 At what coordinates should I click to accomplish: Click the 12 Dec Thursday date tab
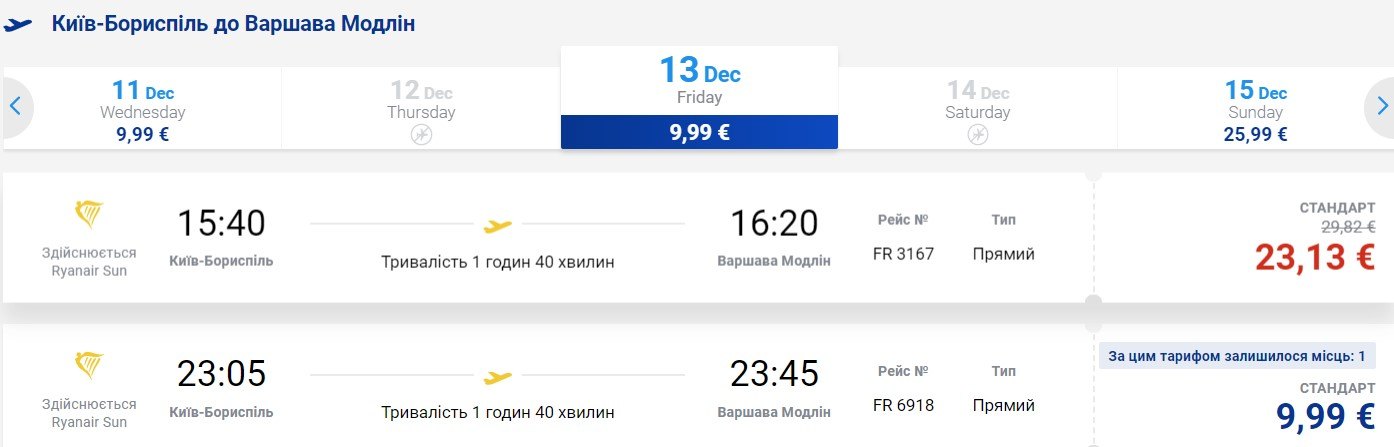421,109
